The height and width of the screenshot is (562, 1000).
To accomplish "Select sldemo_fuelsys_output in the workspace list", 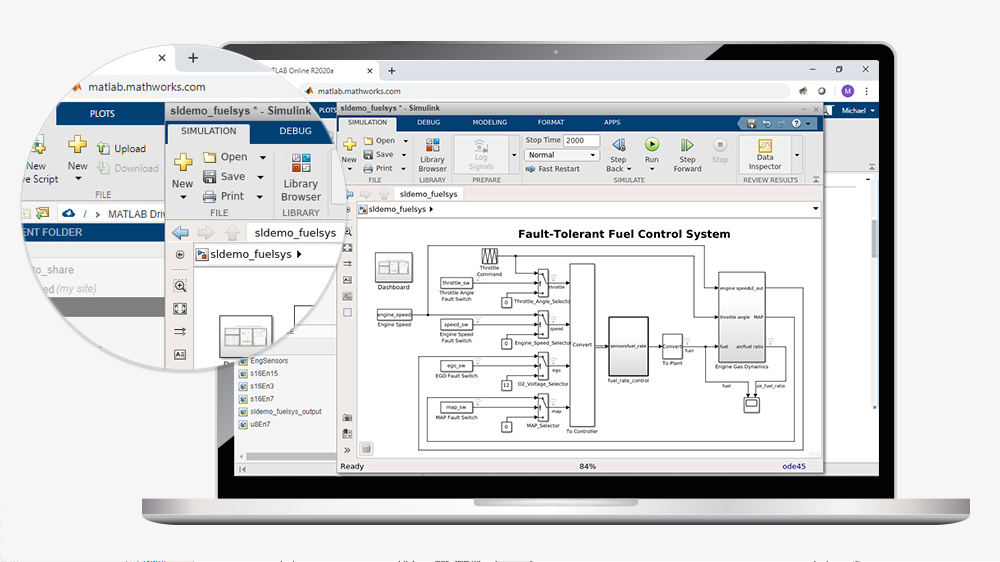I will (x=280, y=411).
